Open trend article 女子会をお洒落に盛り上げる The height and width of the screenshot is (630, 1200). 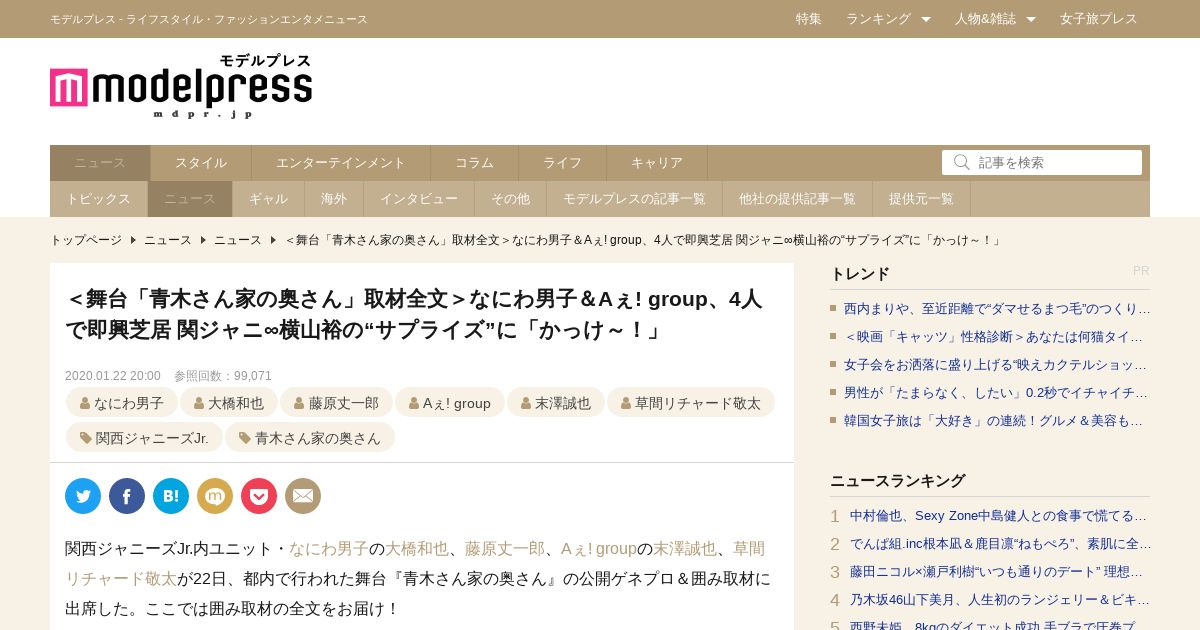(997, 365)
